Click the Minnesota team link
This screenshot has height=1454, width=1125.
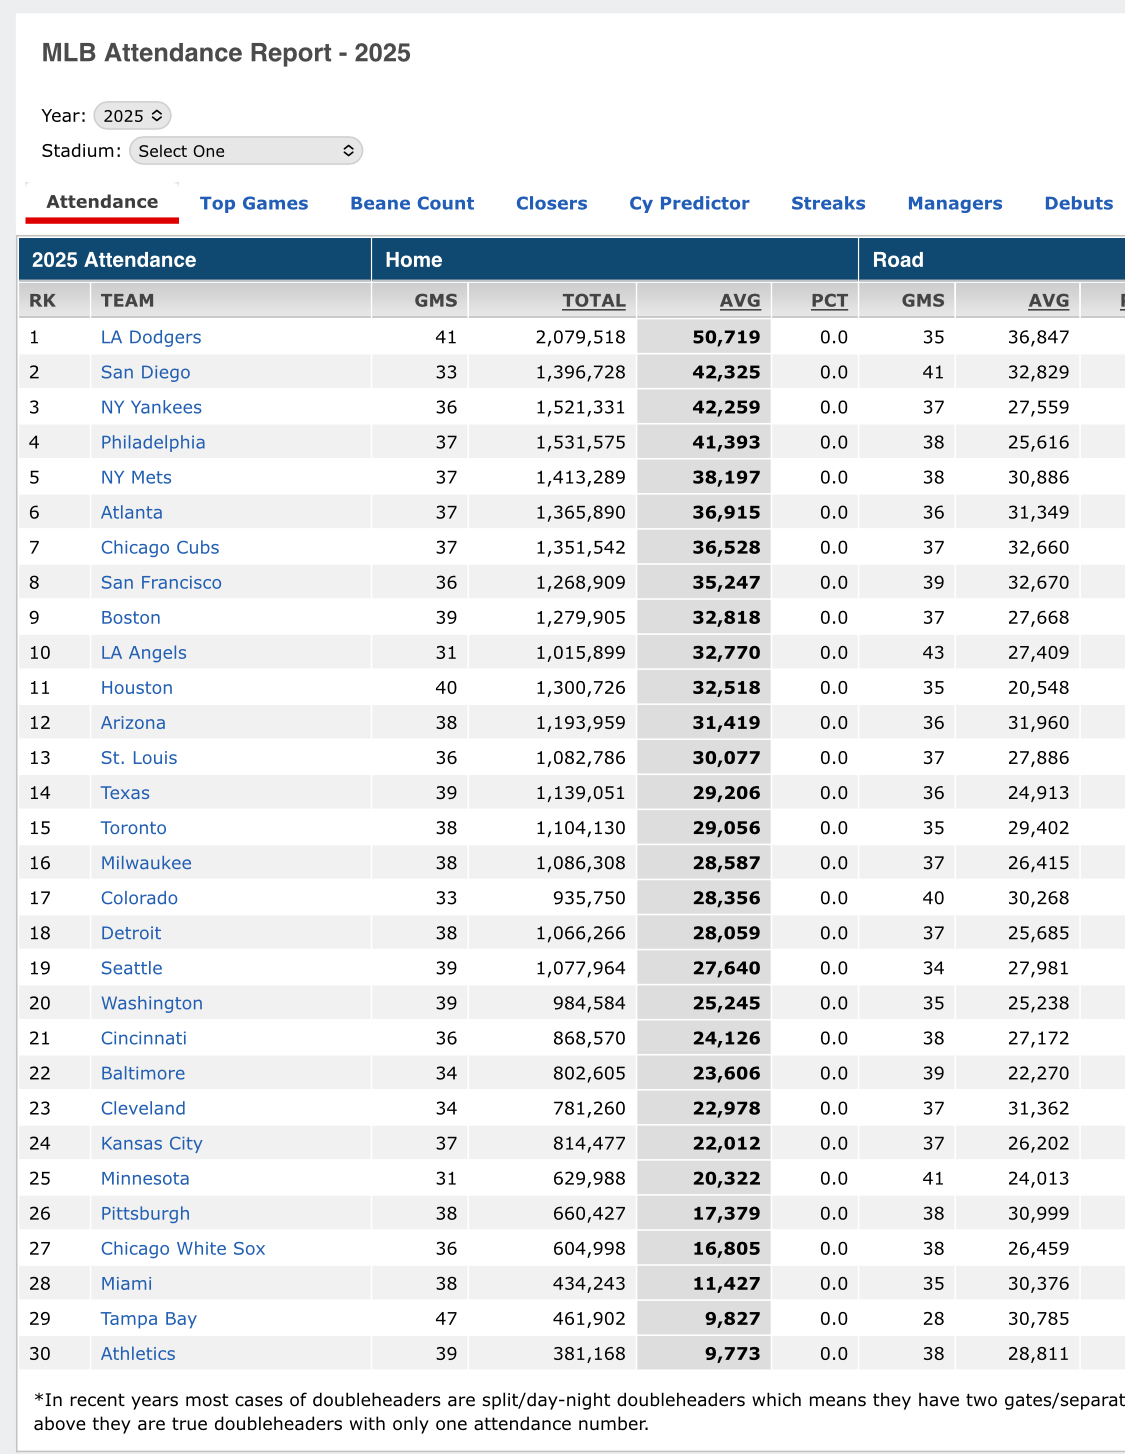(145, 1178)
